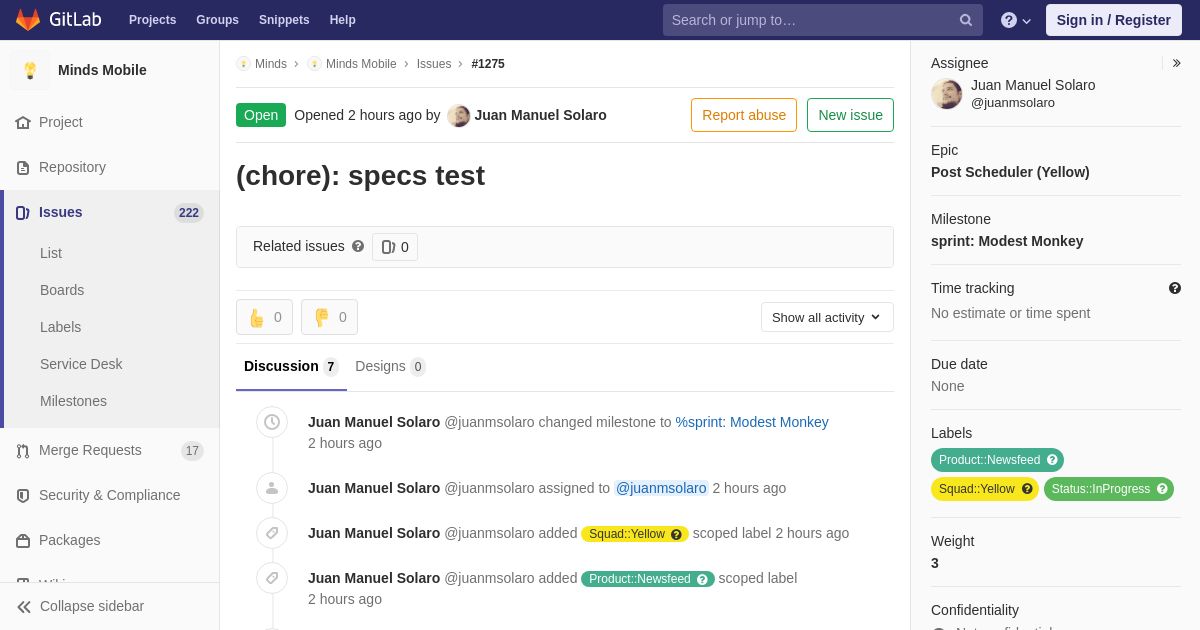Image resolution: width=1200 pixels, height=630 pixels.
Task: Give a thumbs up reaction
Action: [x=264, y=317]
